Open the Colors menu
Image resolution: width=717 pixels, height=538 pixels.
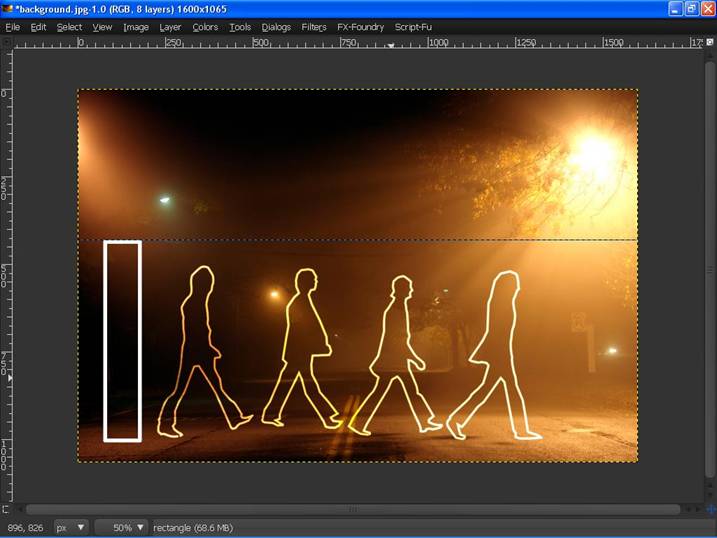click(205, 27)
